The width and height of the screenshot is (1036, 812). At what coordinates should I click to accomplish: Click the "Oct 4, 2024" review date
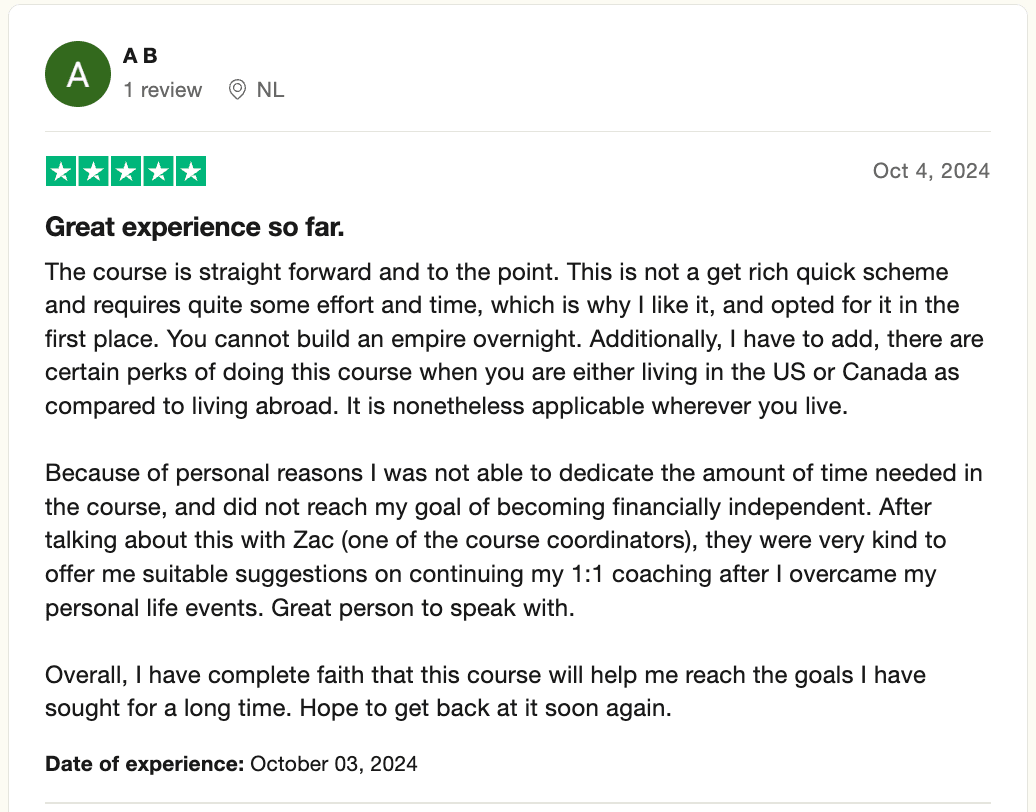click(x=931, y=171)
